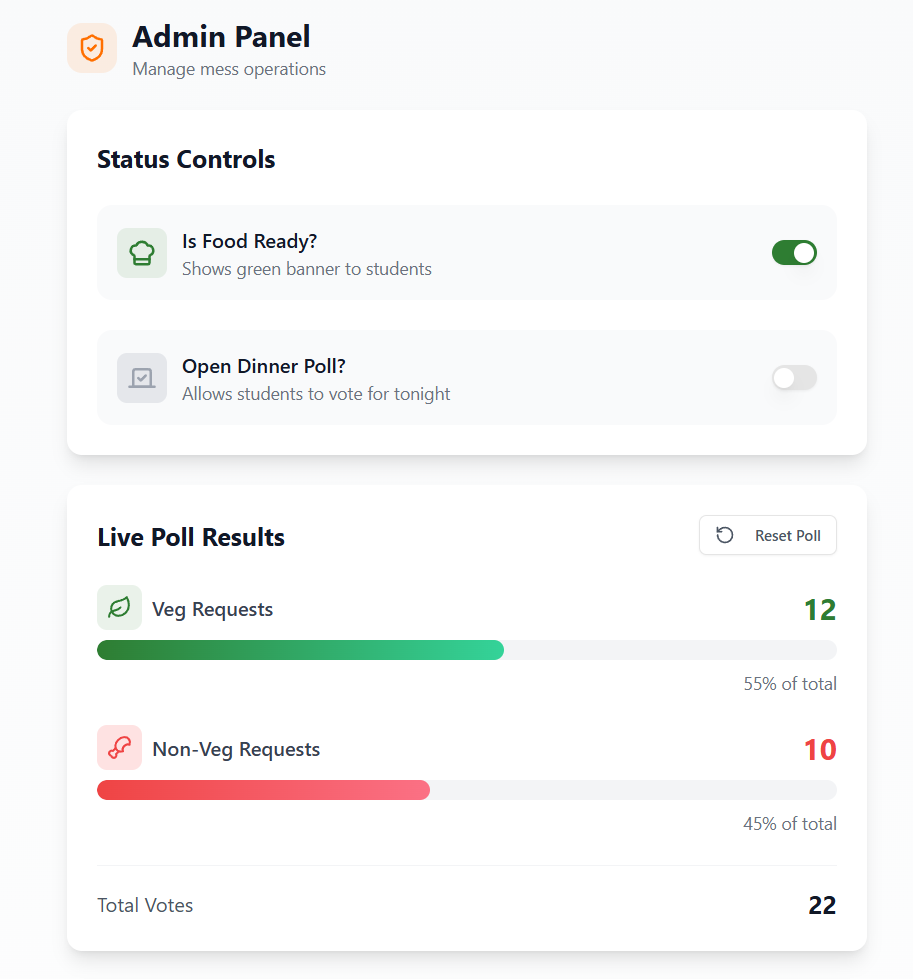The width and height of the screenshot is (913, 979).
Task: Click the gray ballot box poll icon
Action: coord(142,378)
